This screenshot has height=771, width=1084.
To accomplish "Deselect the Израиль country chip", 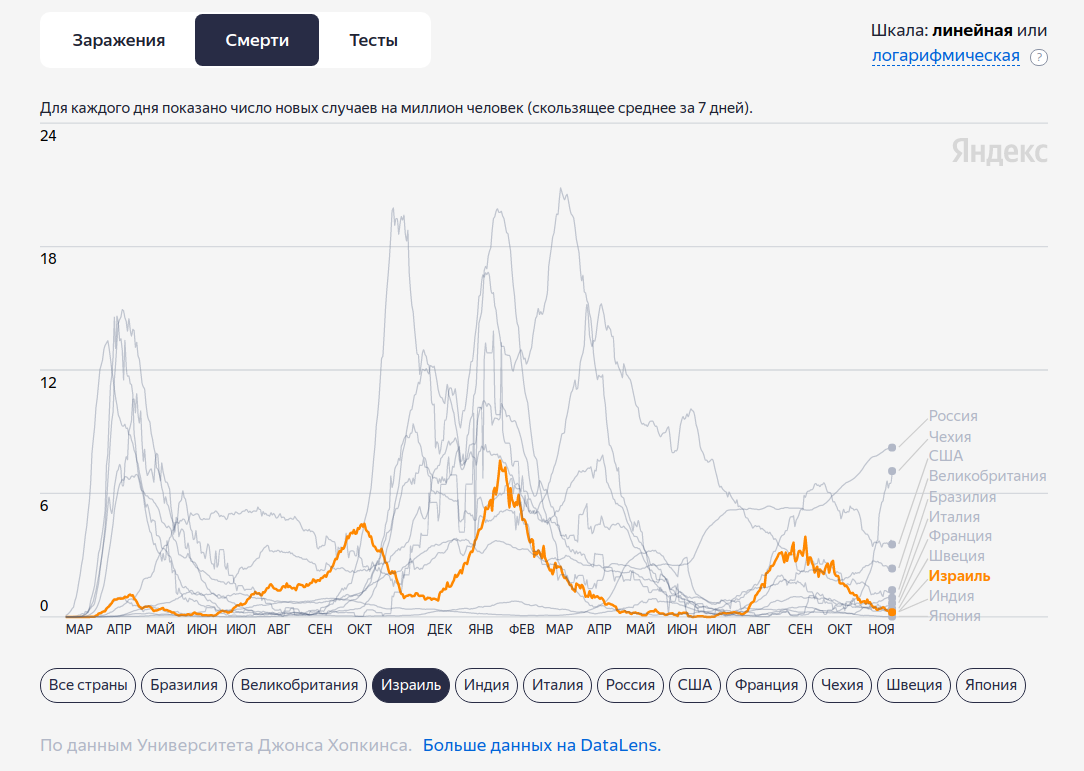I will tap(411, 685).
